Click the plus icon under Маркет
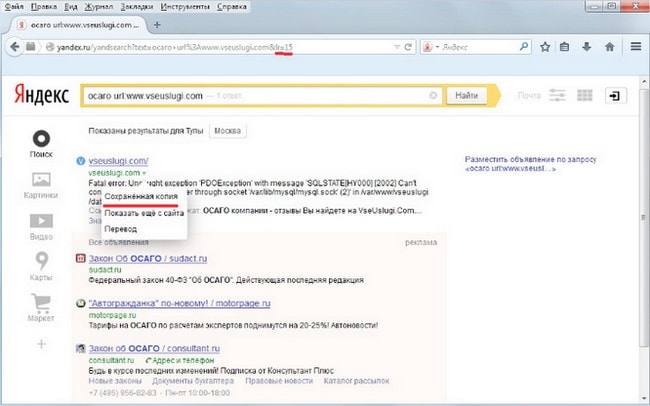Viewport: 650px width, 406px height. (x=41, y=344)
